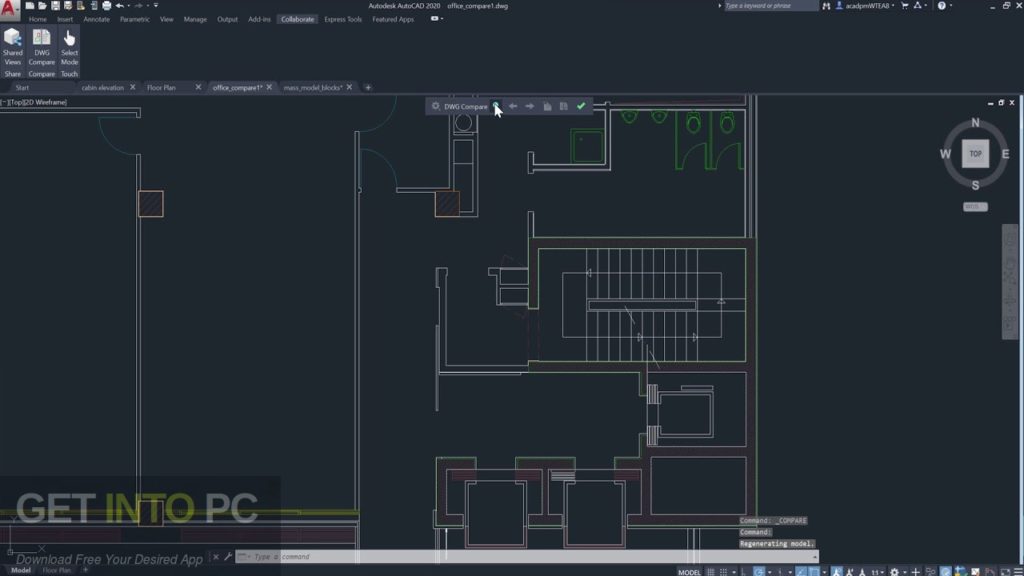Open Shared Views panel button
The width and height of the screenshot is (1024, 576).
pos(12,47)
